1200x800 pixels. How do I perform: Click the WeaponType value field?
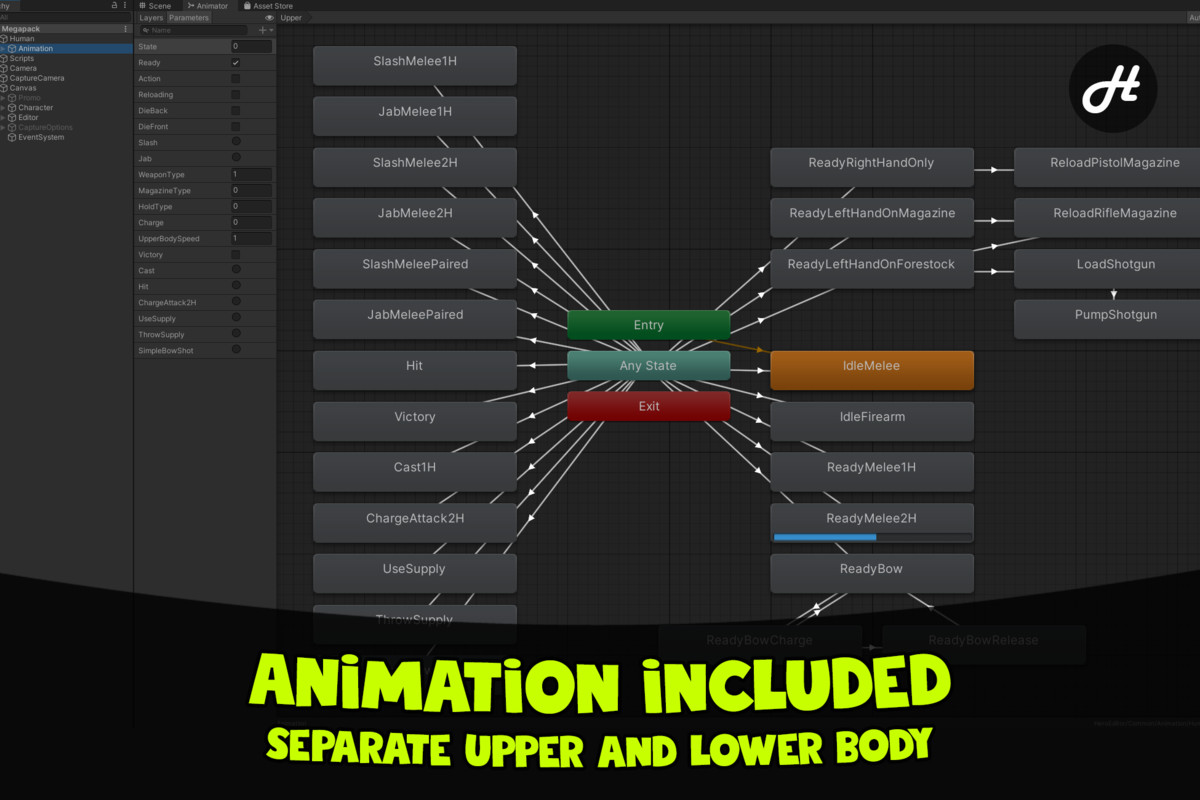pos(251,175)
